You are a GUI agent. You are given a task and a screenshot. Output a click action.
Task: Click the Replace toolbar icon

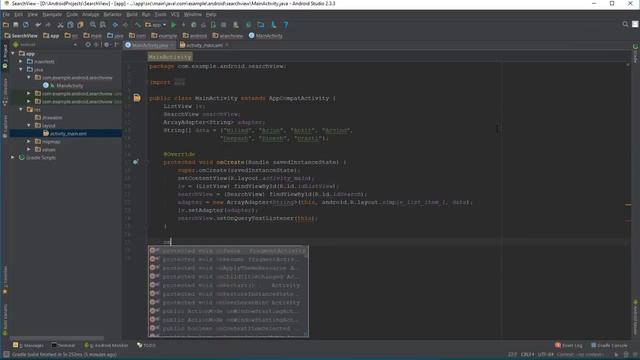click(x=103, y=25)
